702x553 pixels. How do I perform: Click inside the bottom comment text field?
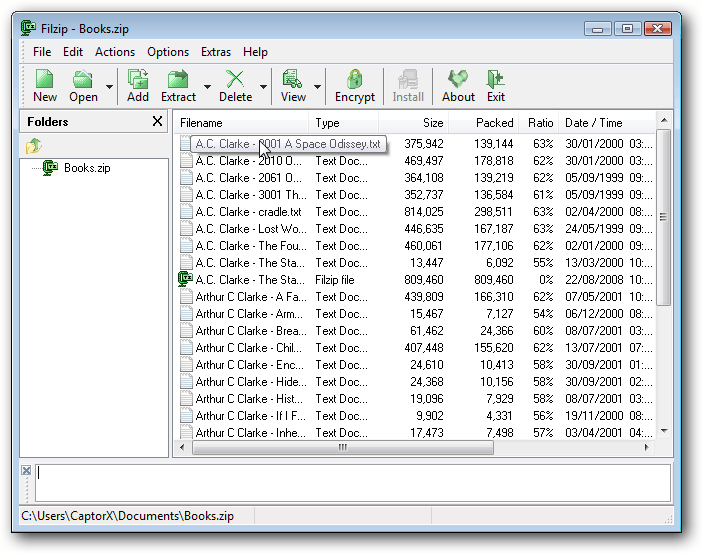coord(353,483)
